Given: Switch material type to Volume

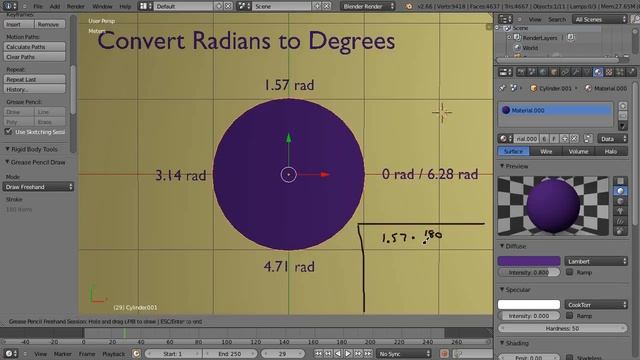Looking at the screenshot, I should 578,151.
